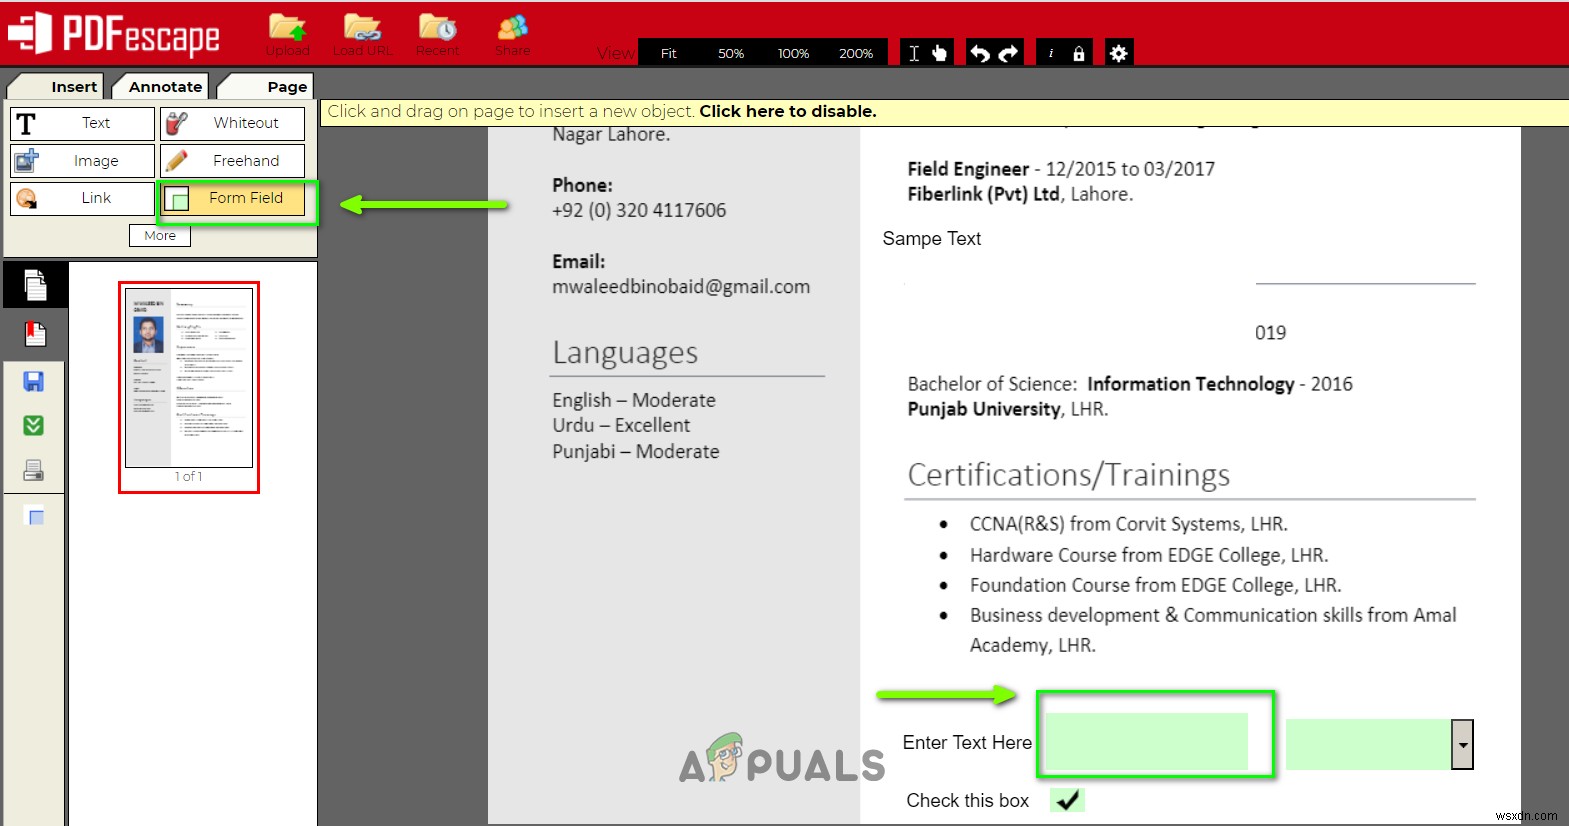Toggle the 'Check this box' checkbox
Image resolution: width=1569 pixels, height=826 pixels.
pos(1067,800)
